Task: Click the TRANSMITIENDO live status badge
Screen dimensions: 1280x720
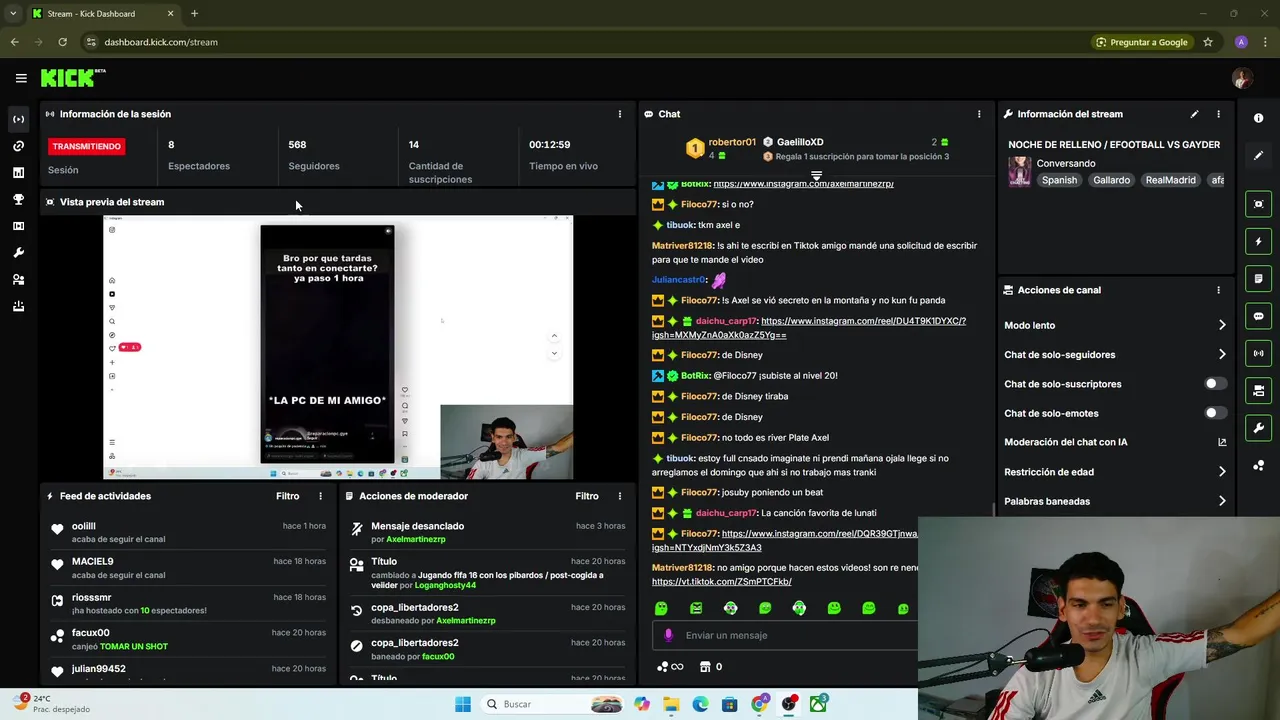Action: pos(87,146)
